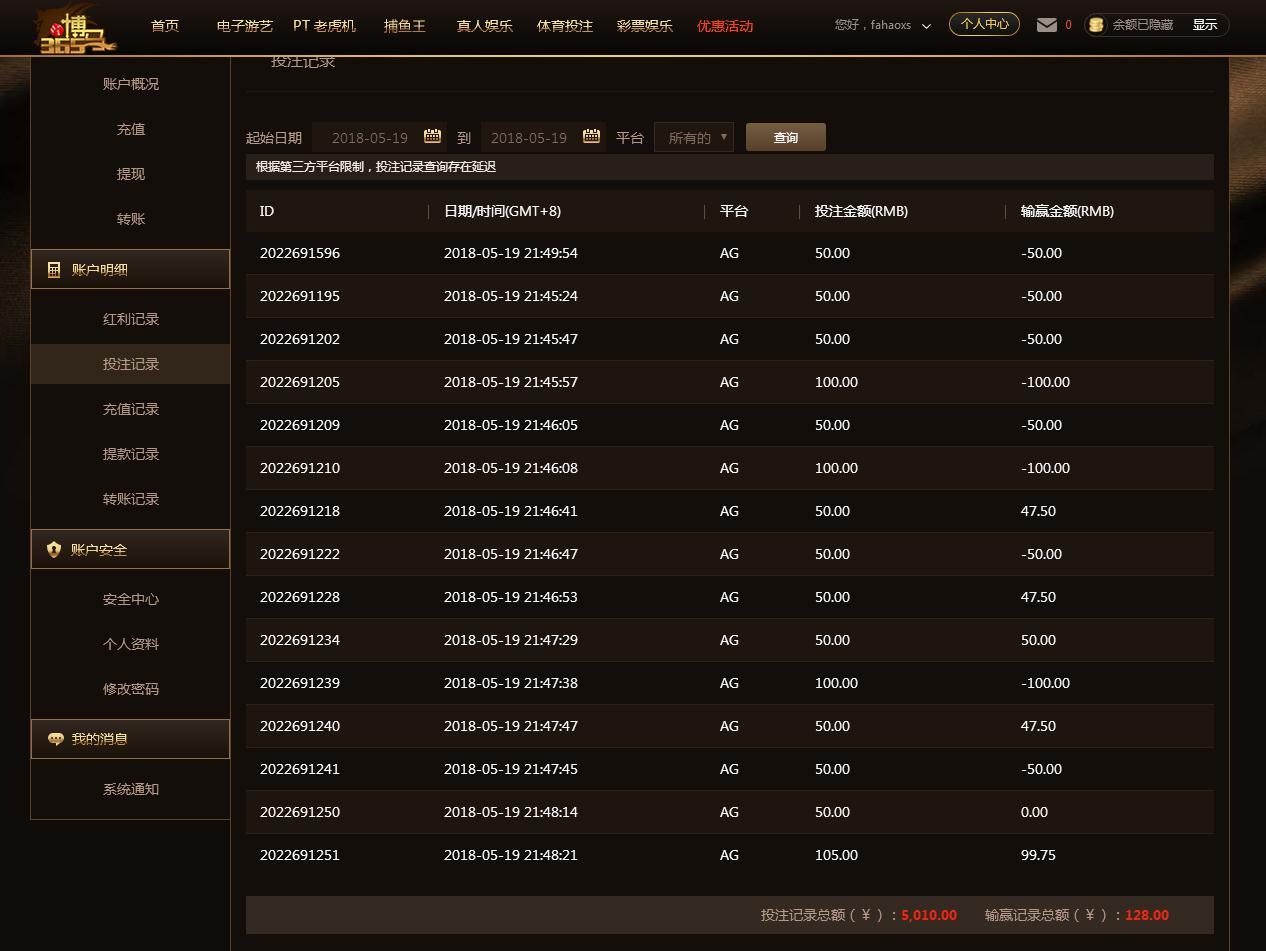The height and width of the screenshot is (951, 1266).
Task: Open 个人资料 in sidebar
Action: click(131, 644)
